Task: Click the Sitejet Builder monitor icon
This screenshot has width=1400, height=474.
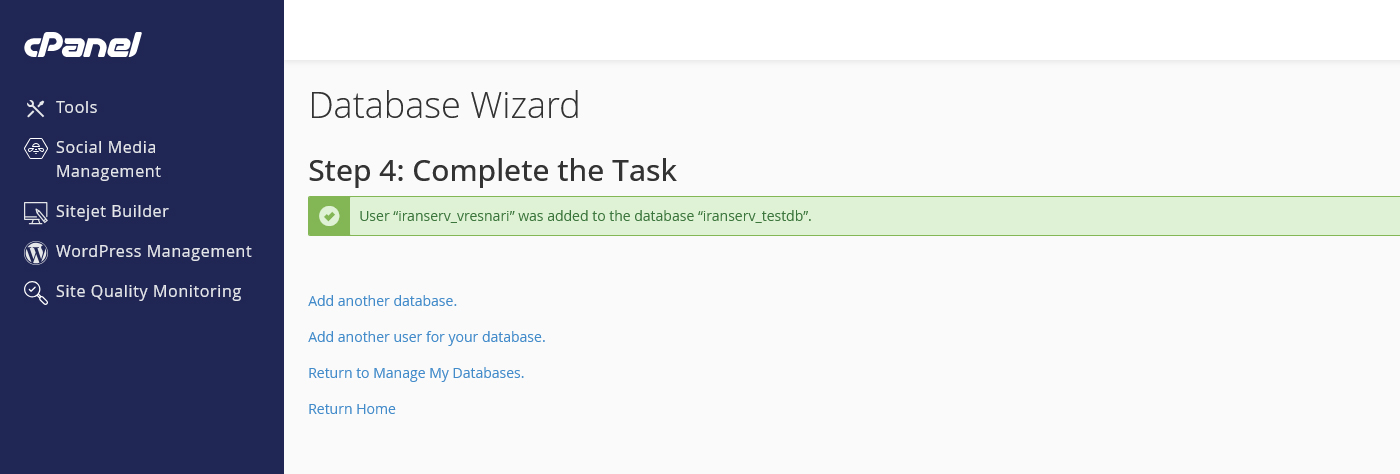Action: [36, 212]
